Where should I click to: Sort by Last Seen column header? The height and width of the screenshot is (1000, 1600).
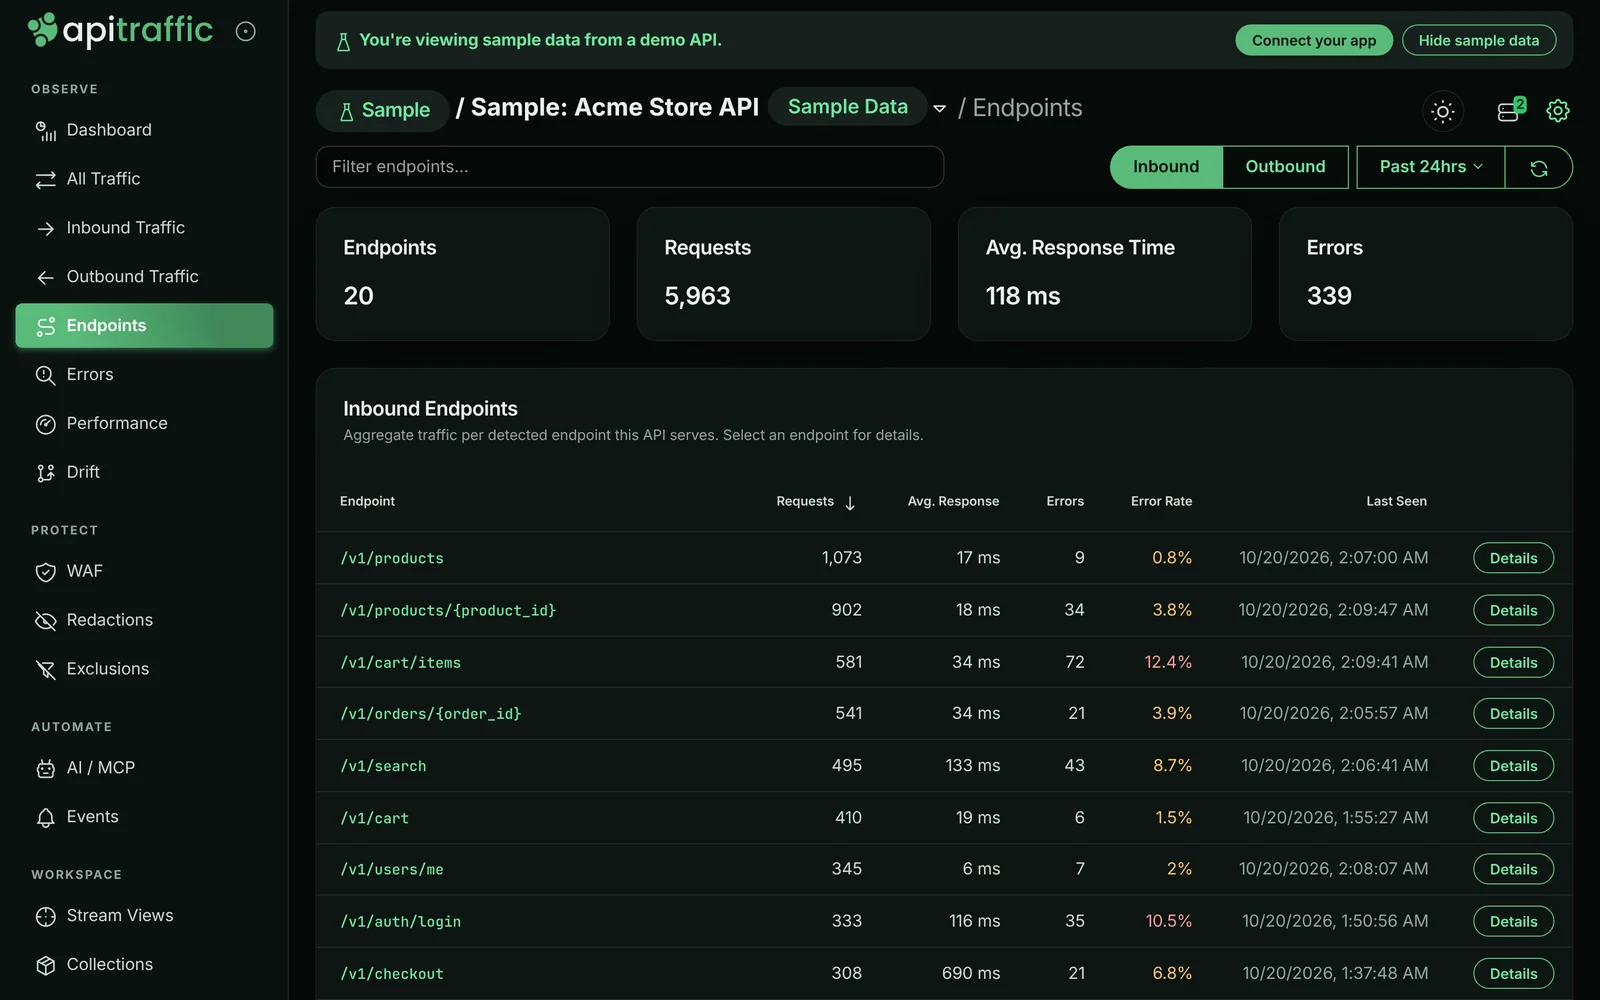1396,502
